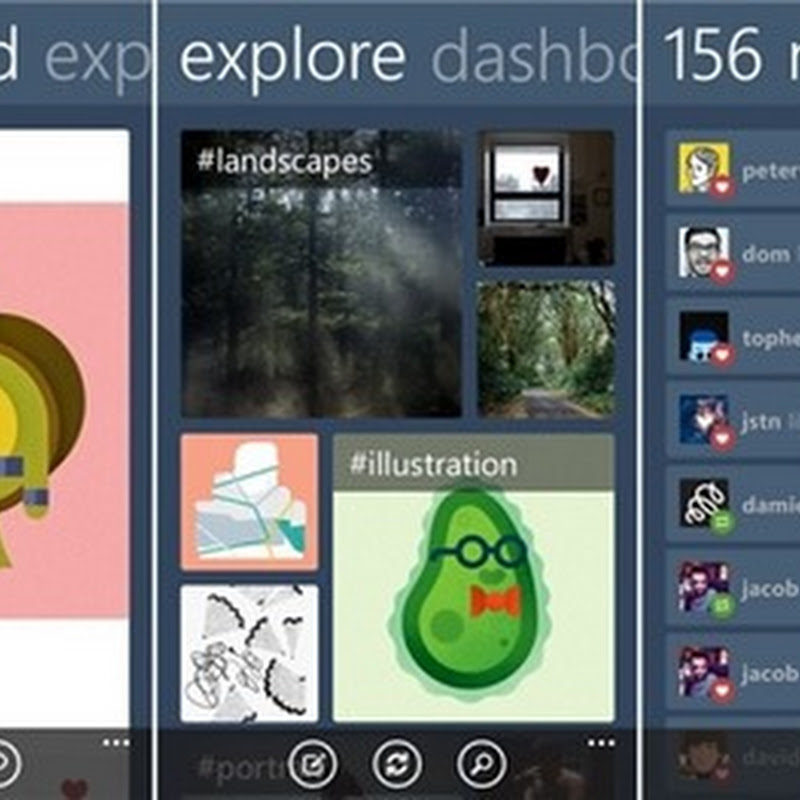Screen dimensions: 800x800
Task: Select the explore tab heading
Action: click(x=293, y=57)
